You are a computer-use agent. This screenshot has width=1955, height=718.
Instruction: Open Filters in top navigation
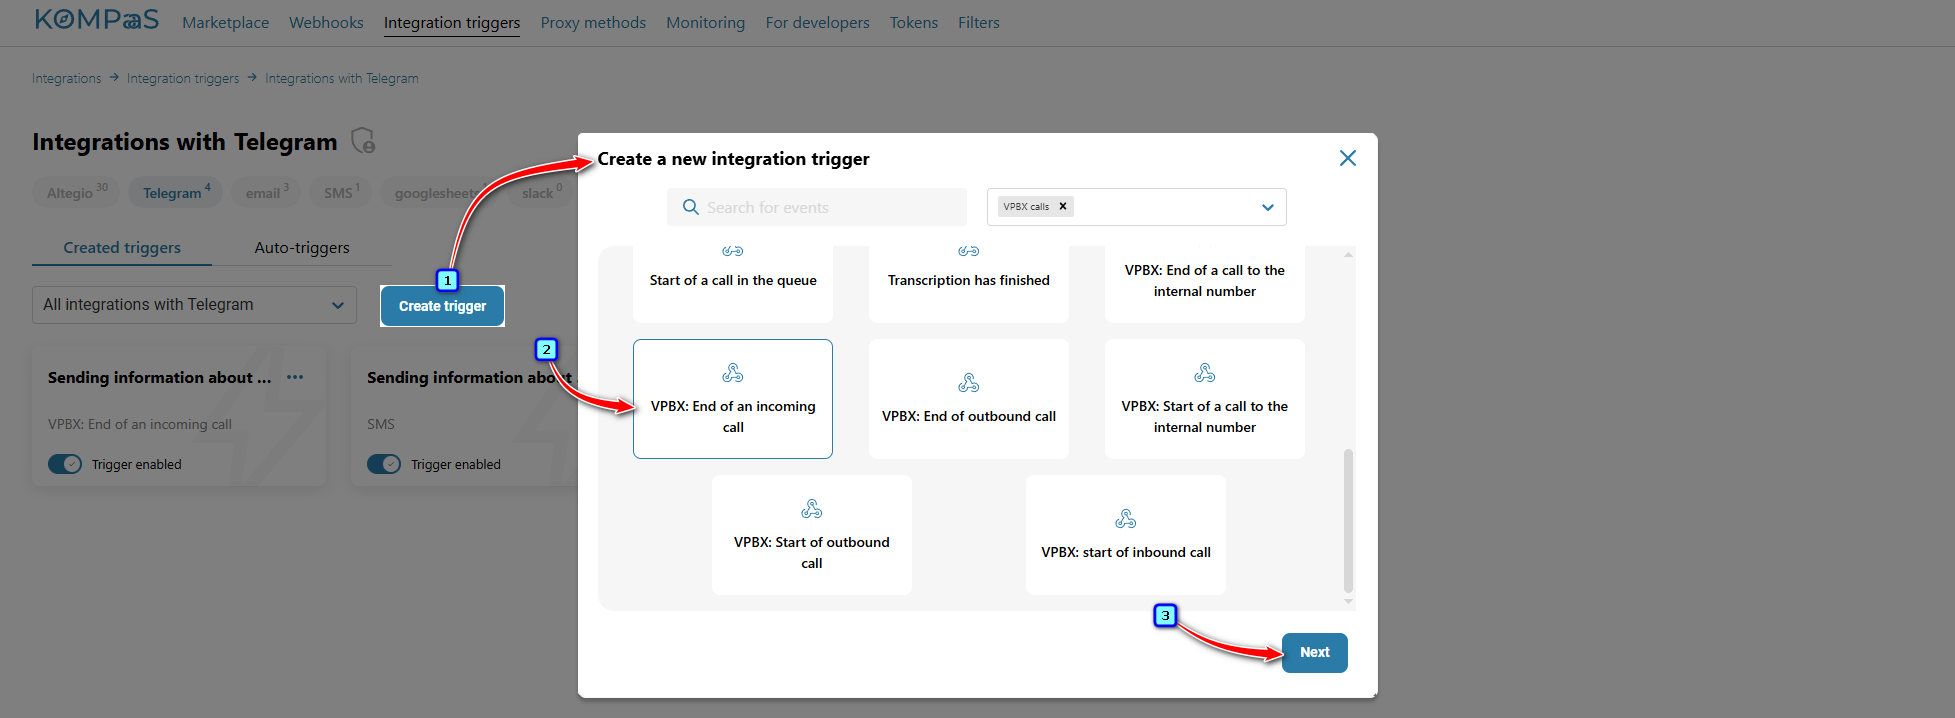tap(979, 22)
